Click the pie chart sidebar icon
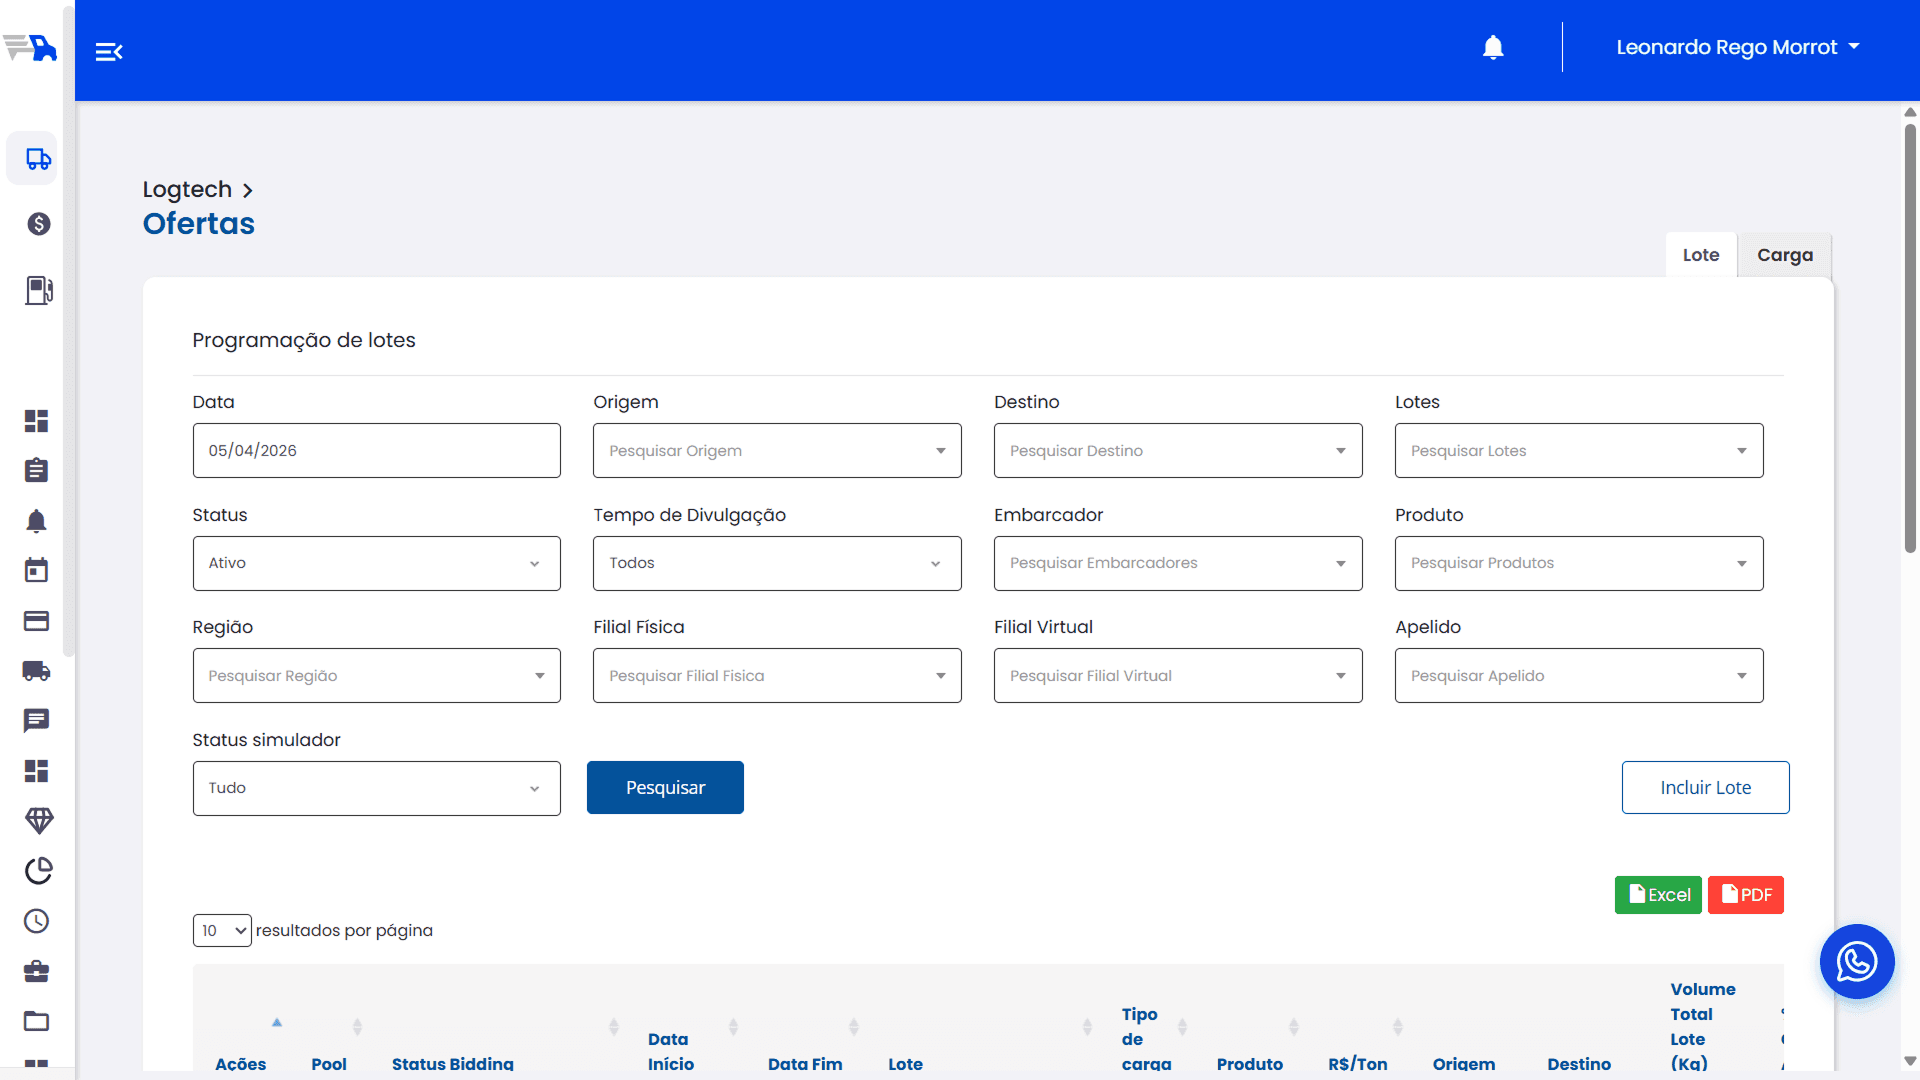 click(x=38, y=871)
